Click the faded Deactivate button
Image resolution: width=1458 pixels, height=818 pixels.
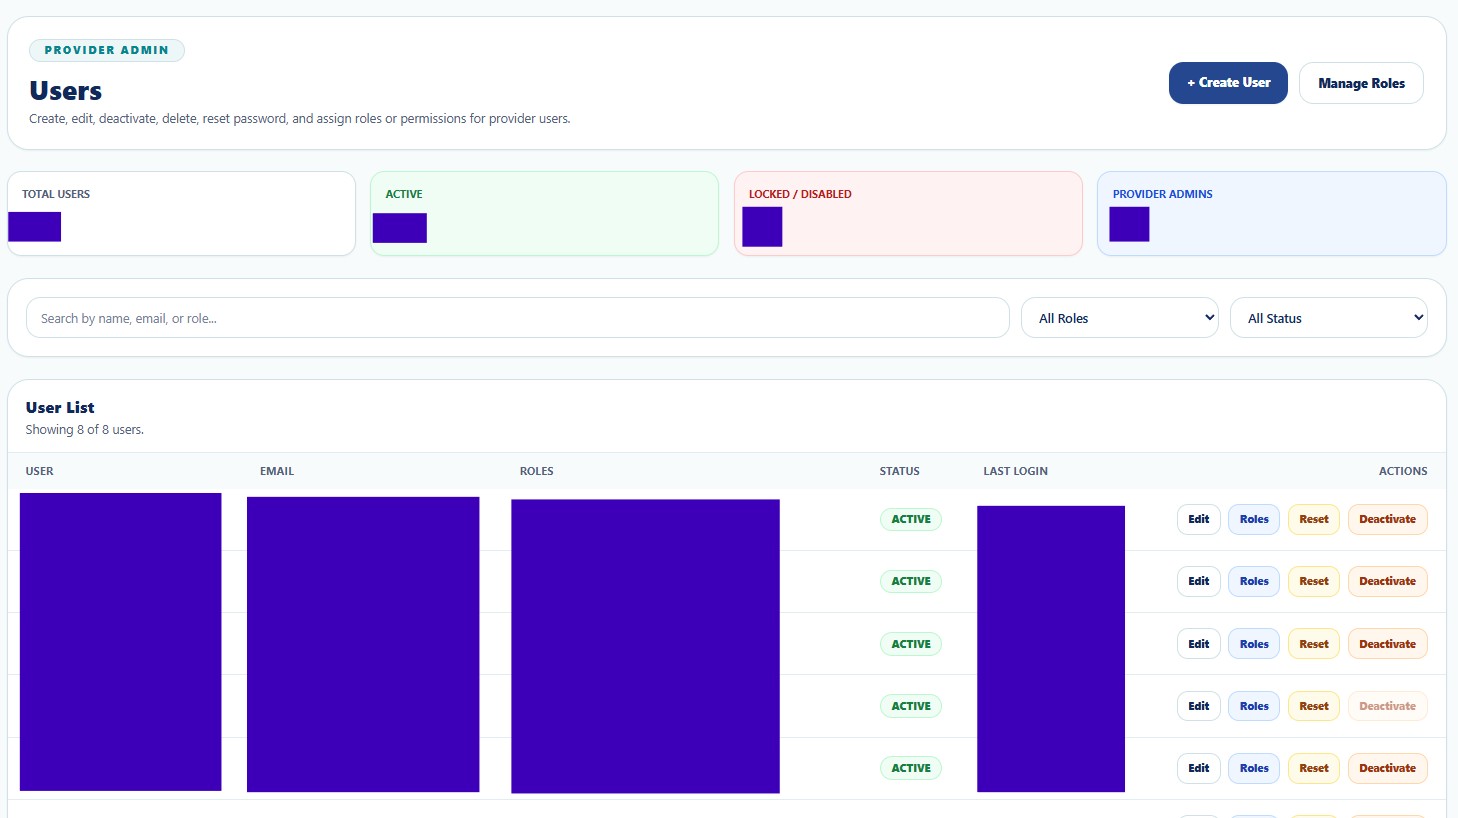(x=1388, y=706)
